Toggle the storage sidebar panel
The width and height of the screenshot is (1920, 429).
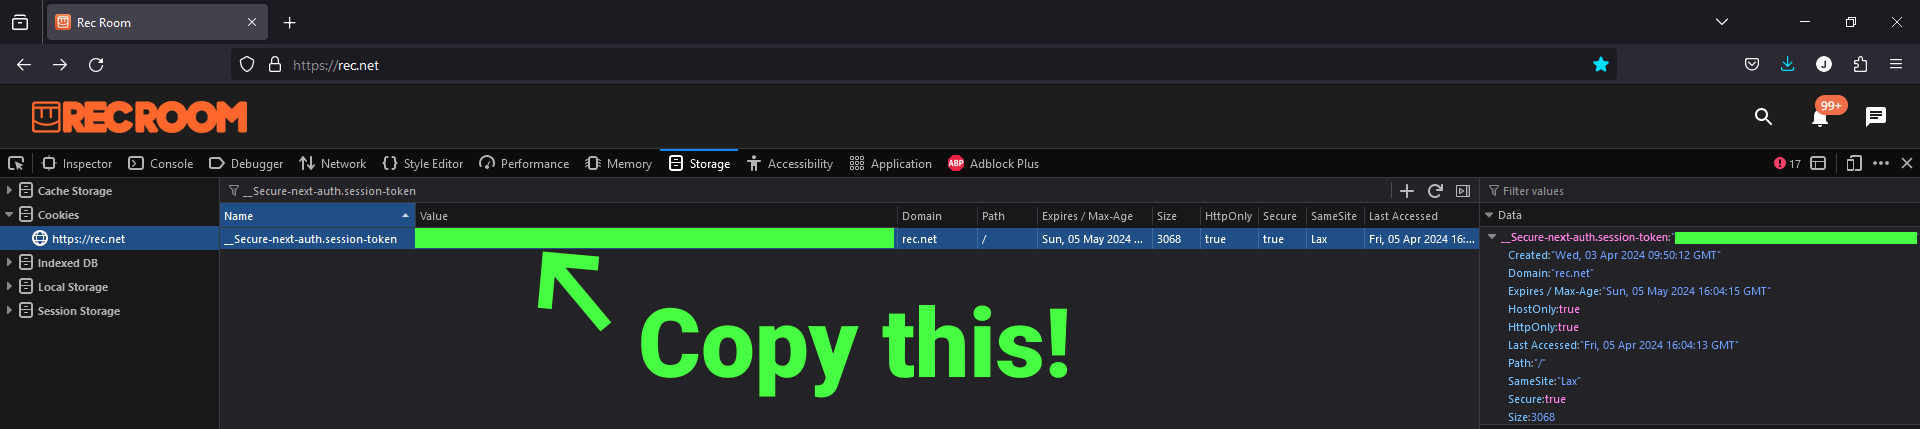pos(1463,190)
